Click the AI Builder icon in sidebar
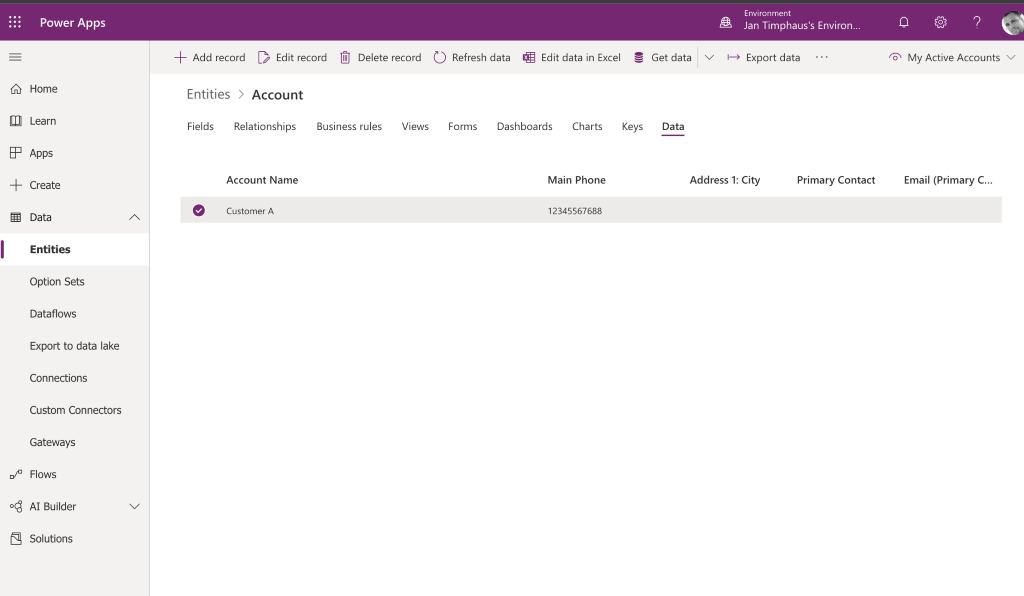The height and width of the screenshot is (596, 1024). coord(16,507)
